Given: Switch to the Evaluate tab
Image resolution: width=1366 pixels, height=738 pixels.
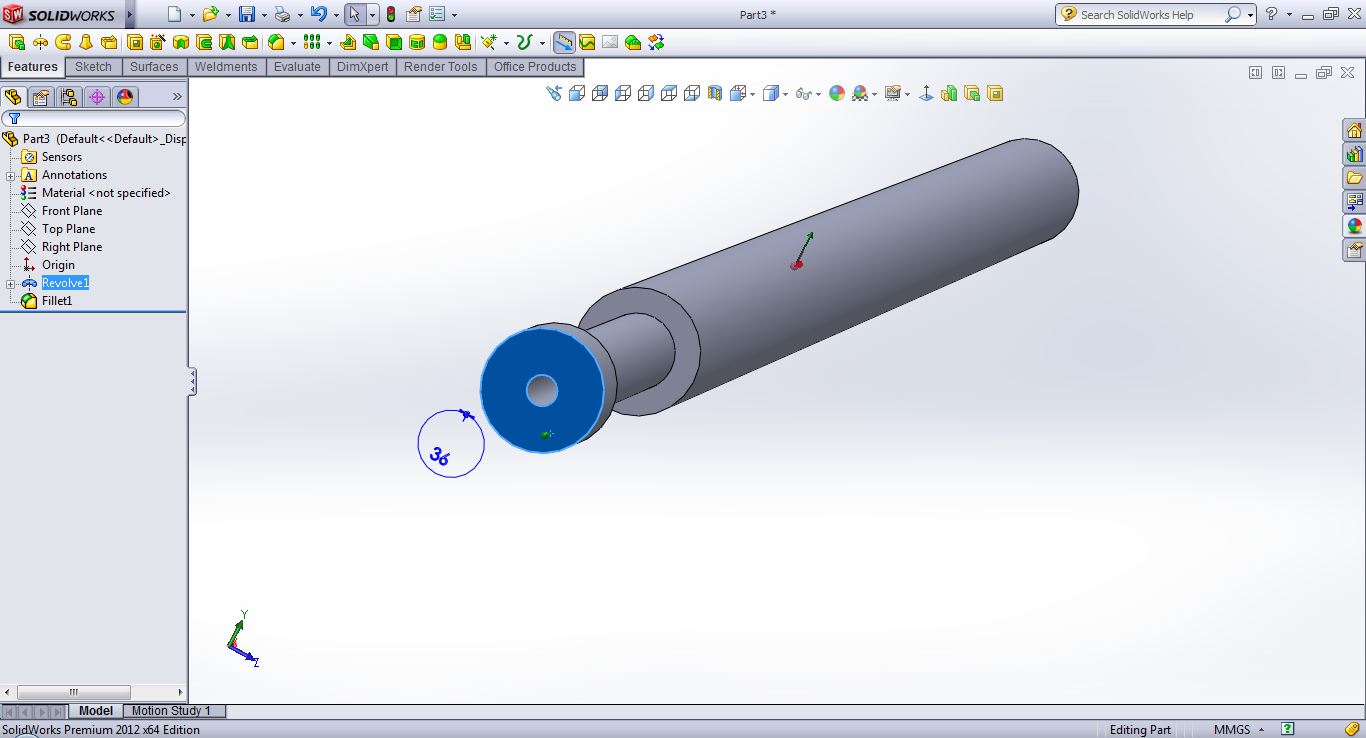Looking at the screenshot, I should point(297,67).
